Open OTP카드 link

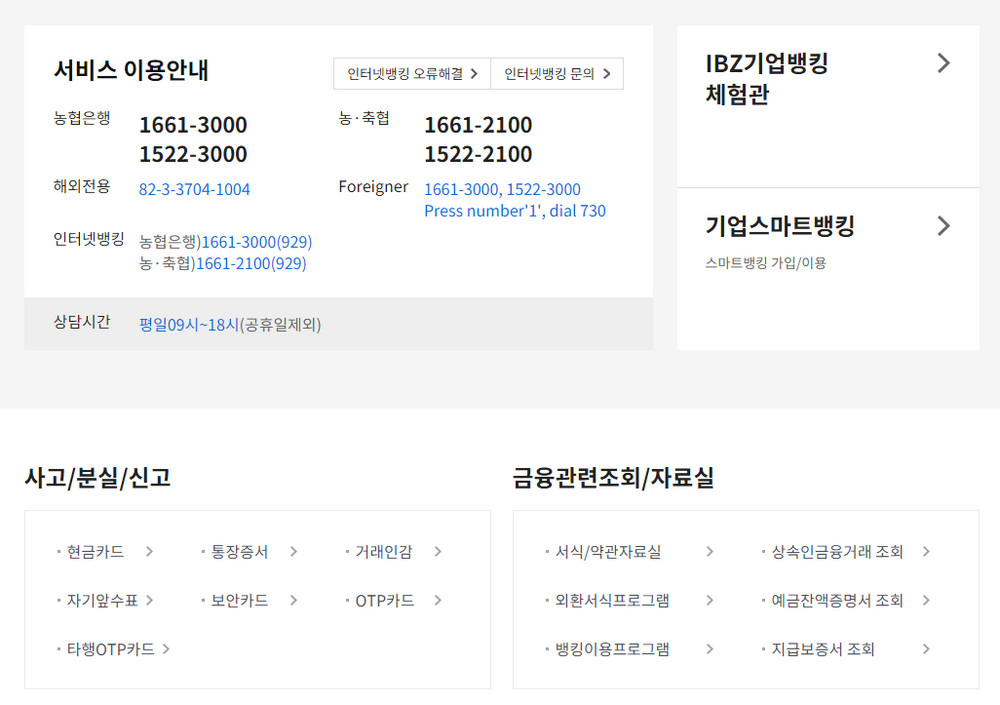pyautogui.click(x=385, y=600)
